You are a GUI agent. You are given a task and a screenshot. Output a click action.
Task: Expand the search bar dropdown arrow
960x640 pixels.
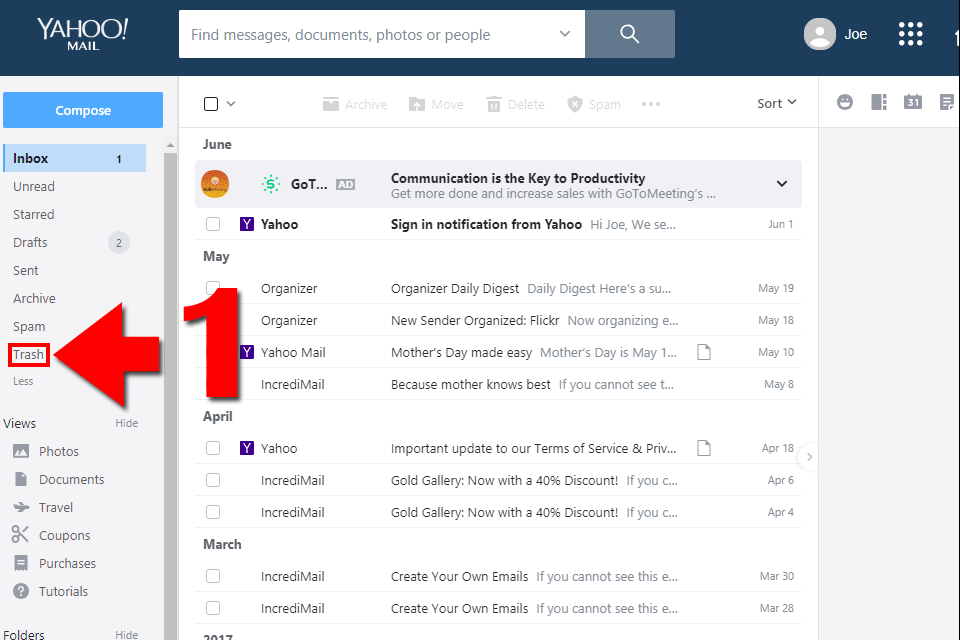pyautogui.click(x=567, y=33)
